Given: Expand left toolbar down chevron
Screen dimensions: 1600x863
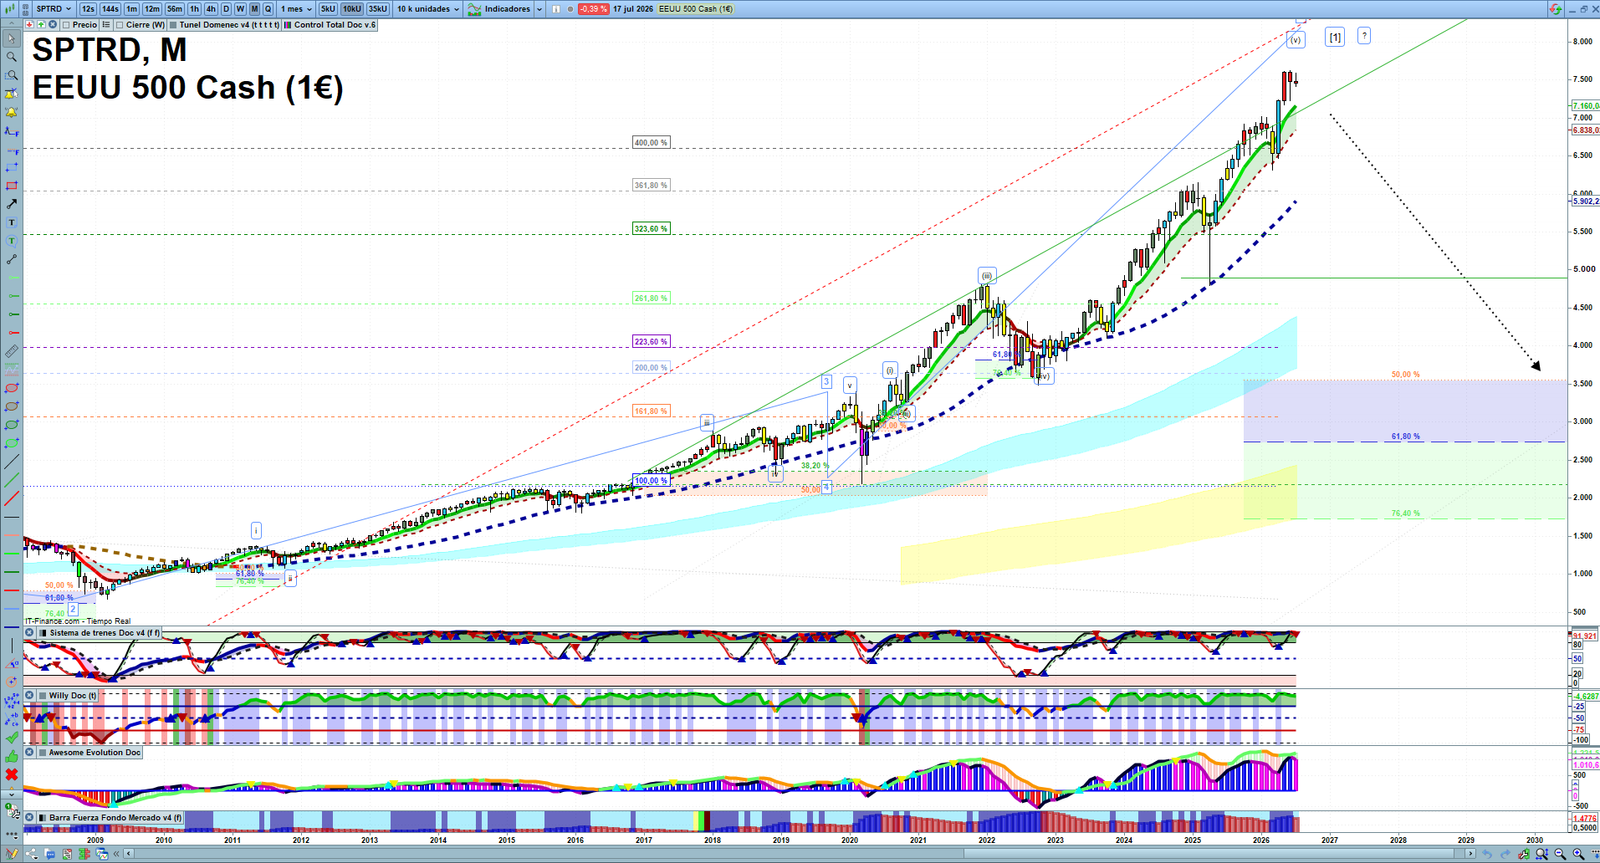Looking at the screenshot, I should coord(11,794).
